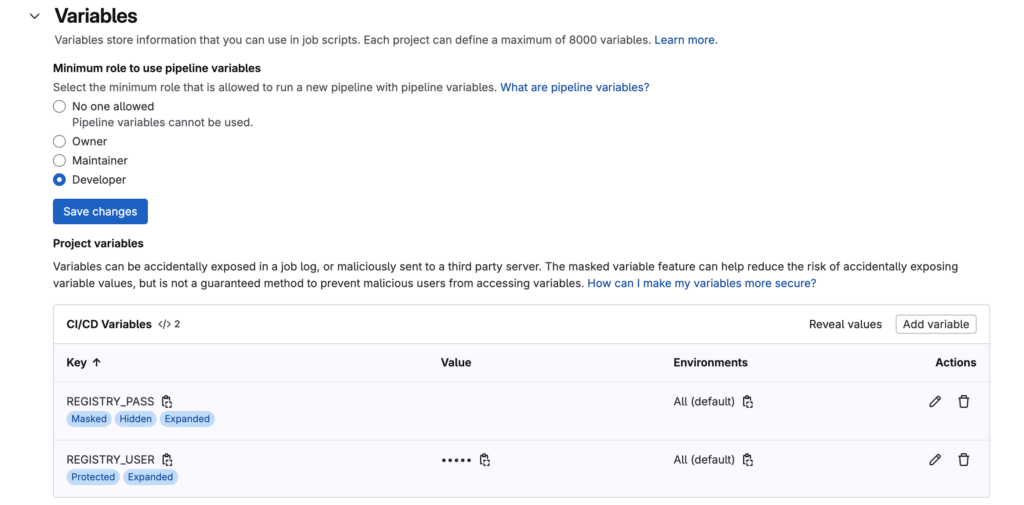Image resolution: width=1024 pixels, height=505 pixels.
Task: Open the 'Learn more' link
Action: pyautogui.click(x=685, y=40)
